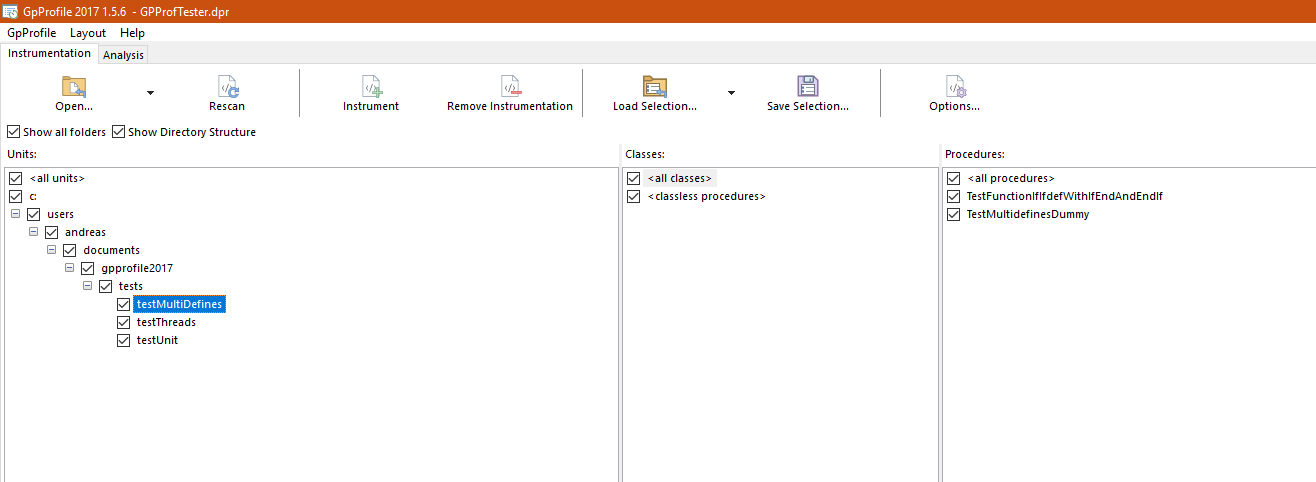Uncheck the users folder checkbox
Image resolution: width=1316 pixels, height=482 pixels.
tap(33, 214)
